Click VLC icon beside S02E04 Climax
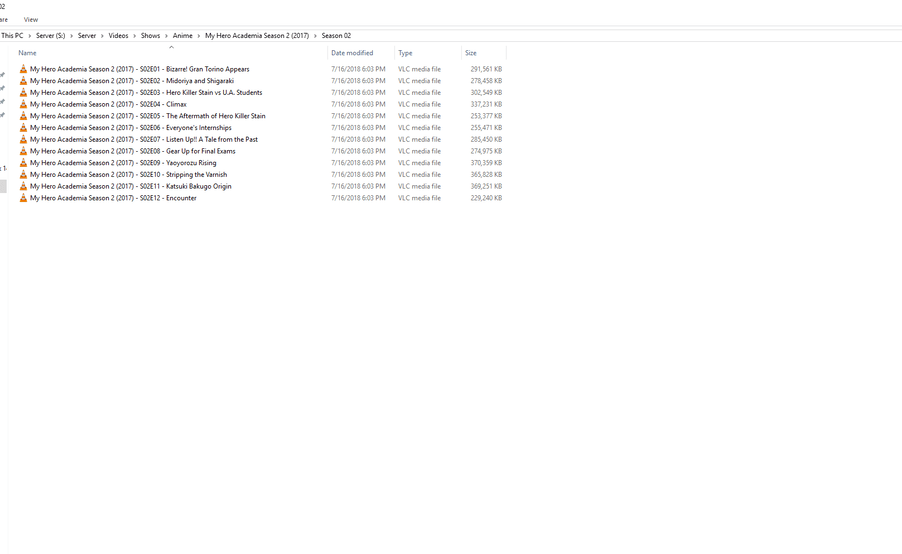 click(x=23, y=104)
